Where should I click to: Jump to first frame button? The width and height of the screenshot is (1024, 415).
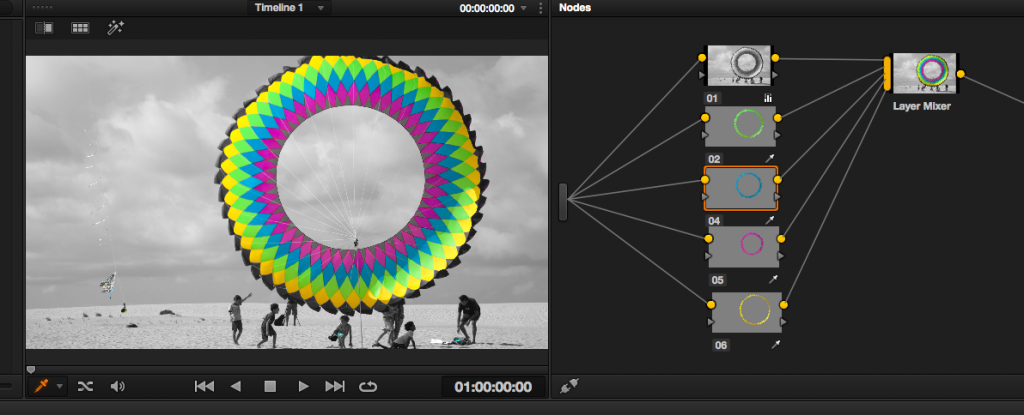click(204, 386)
